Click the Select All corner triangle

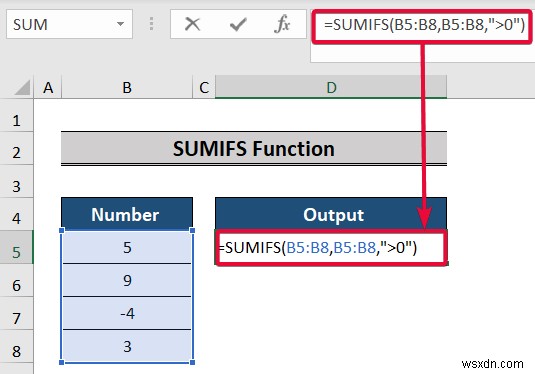[x=21, y=87]
